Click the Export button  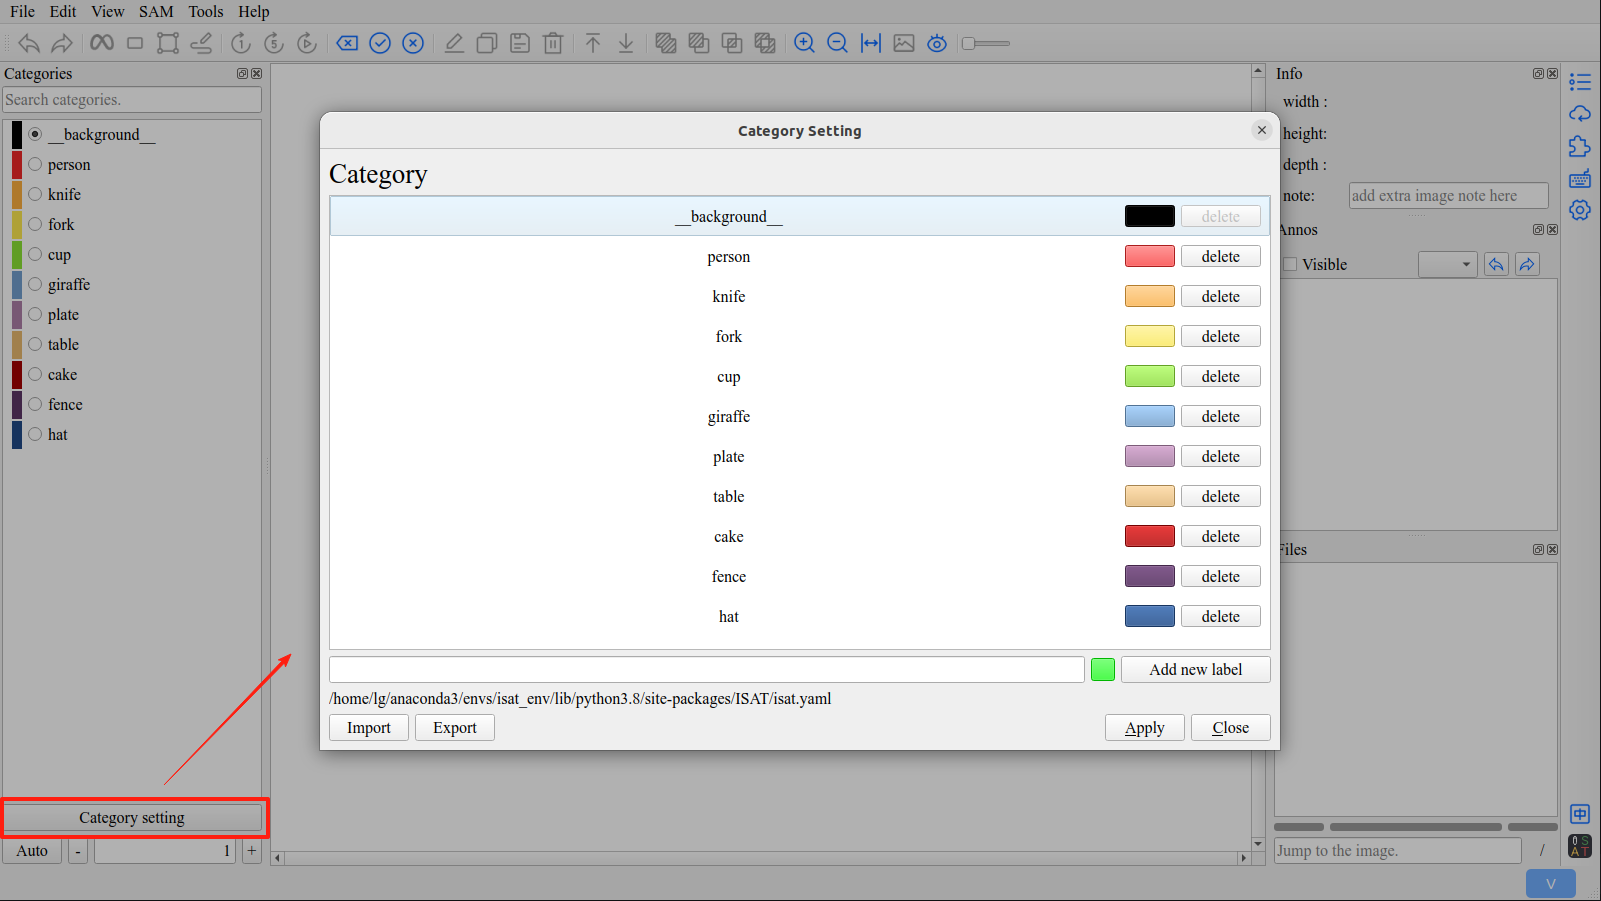pyautogui.click(x=455, y=727)
